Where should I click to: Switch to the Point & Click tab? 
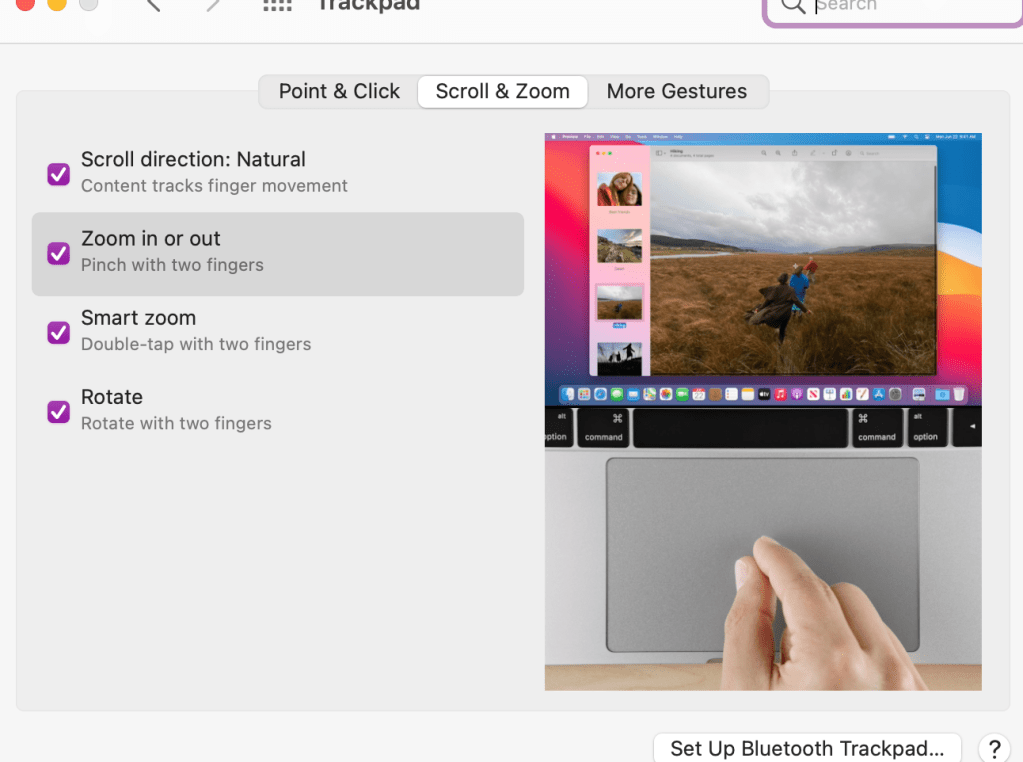(x=339, y=91)
